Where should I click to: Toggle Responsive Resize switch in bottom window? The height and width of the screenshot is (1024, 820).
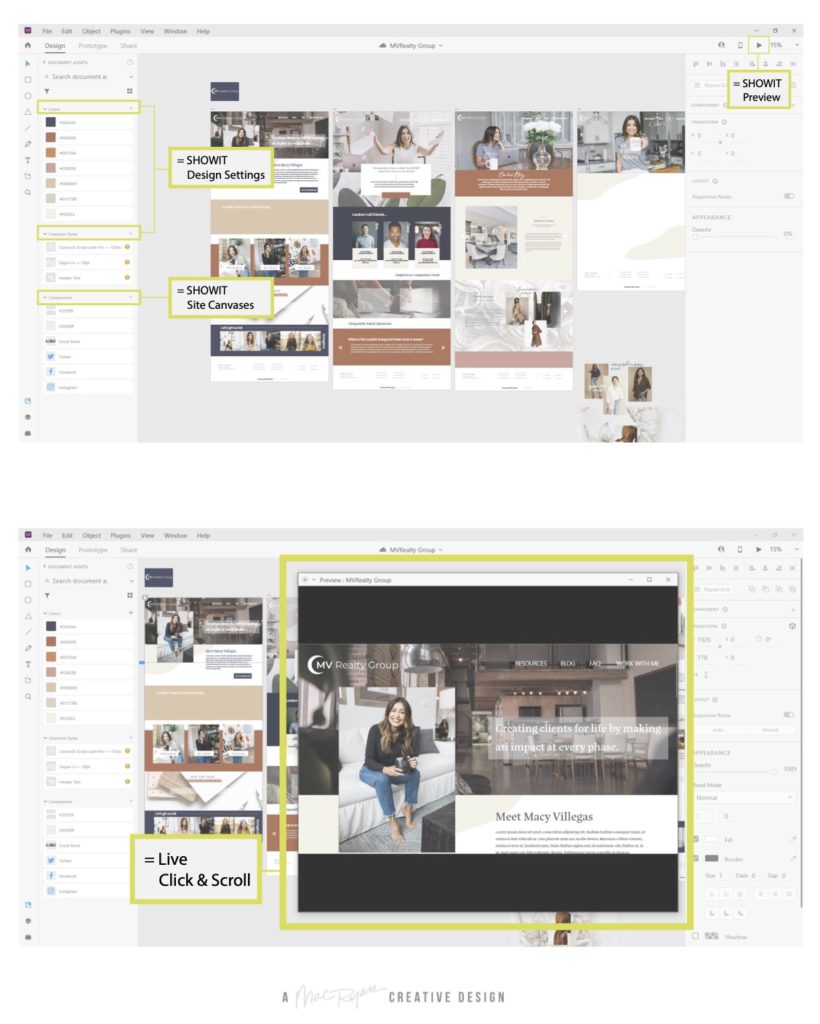click(x=788, y=715)
